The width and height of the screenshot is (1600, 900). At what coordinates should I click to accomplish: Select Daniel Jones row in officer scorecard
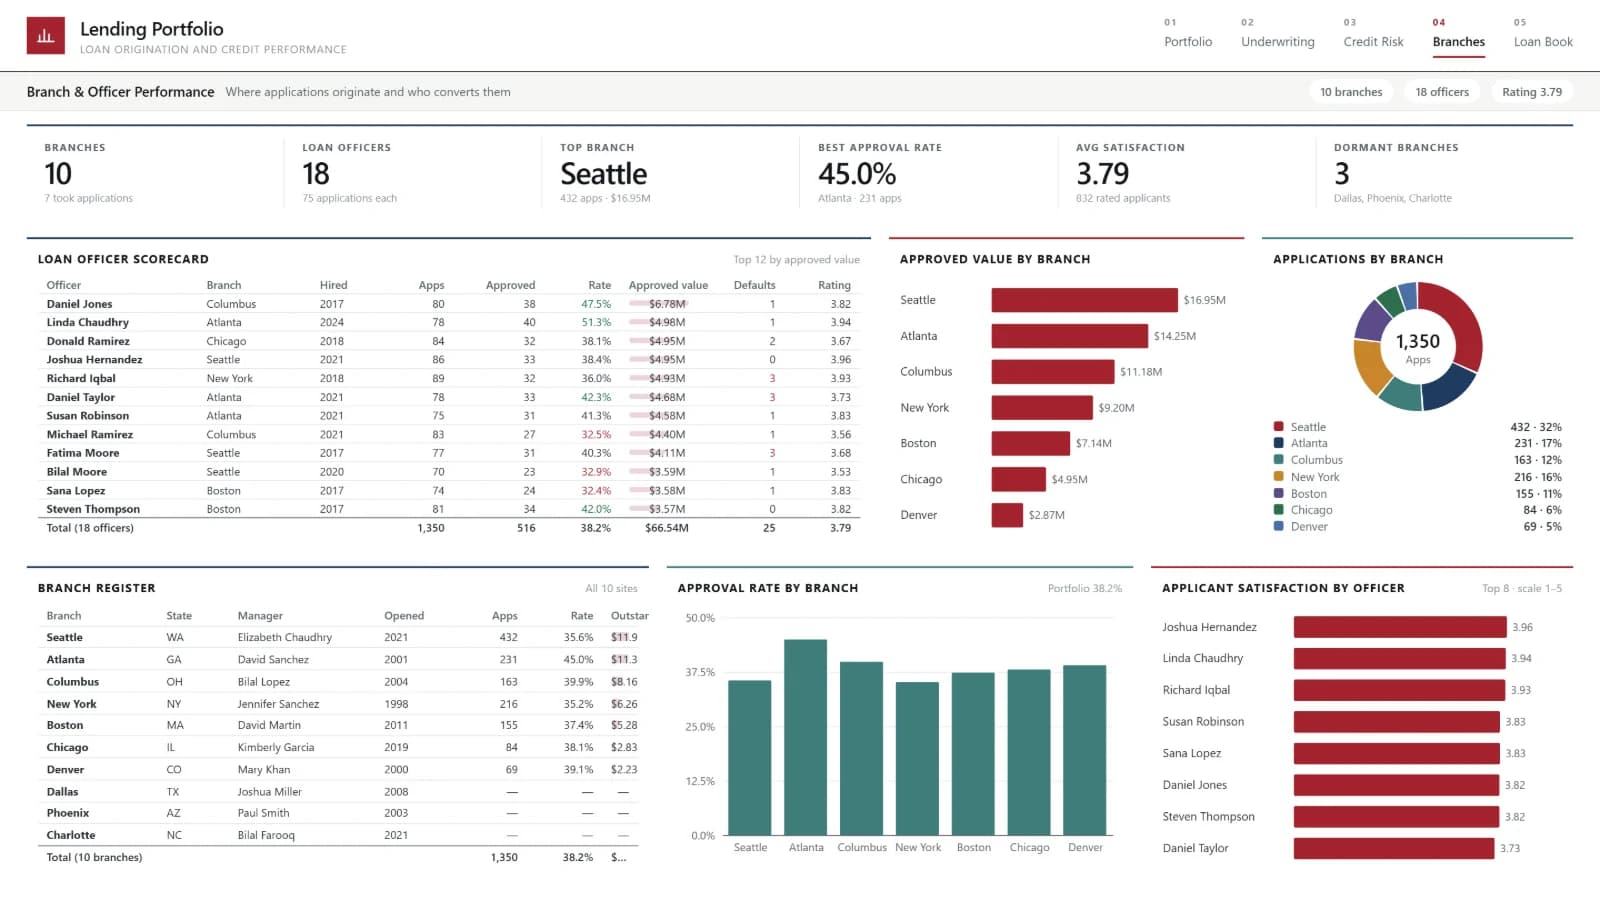pos(449,304)
